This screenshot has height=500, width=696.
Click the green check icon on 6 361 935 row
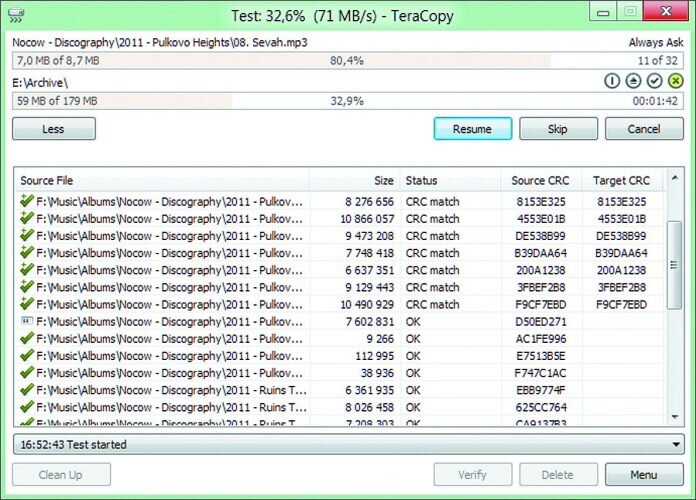(x=27, y=389)
